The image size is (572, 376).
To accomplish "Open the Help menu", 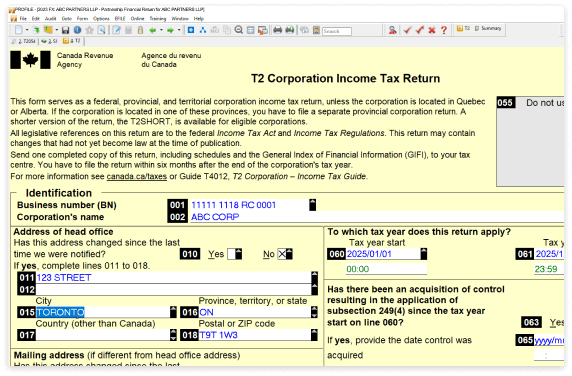I will point(199,19).
